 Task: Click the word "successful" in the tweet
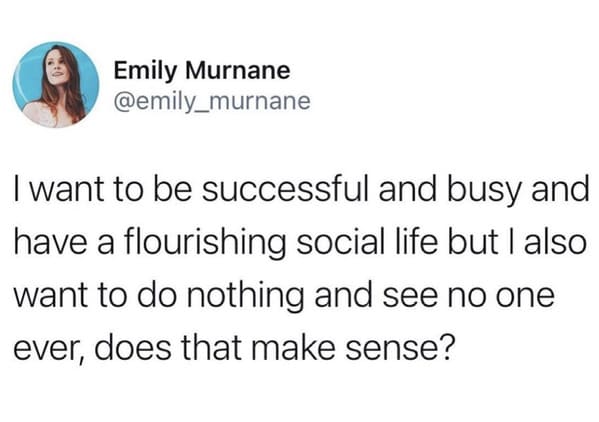click(x=286, y=189)
